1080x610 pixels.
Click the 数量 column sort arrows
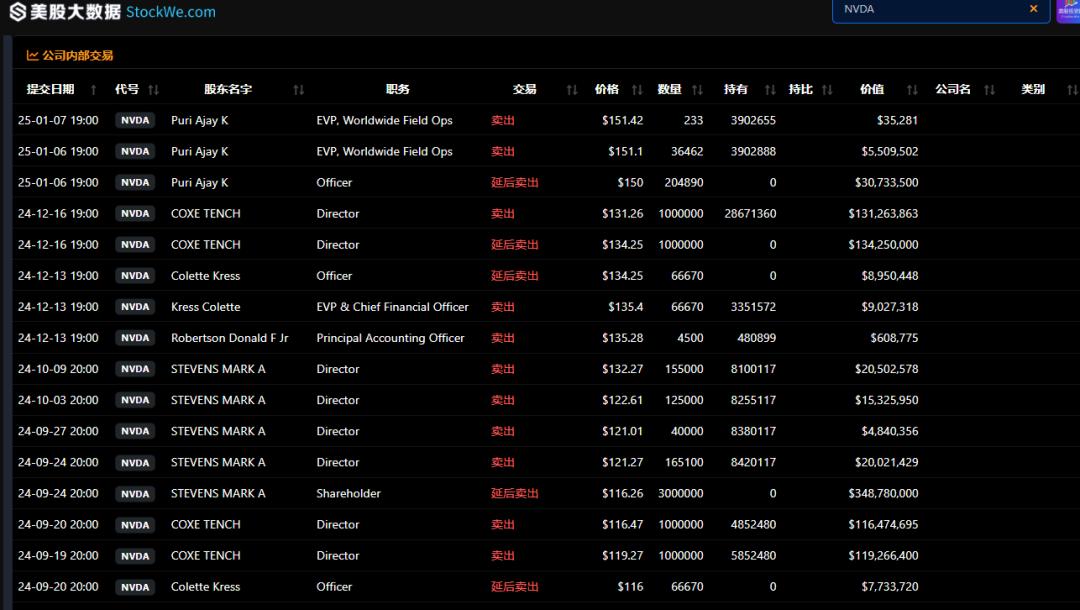click(x=697, y=90)
